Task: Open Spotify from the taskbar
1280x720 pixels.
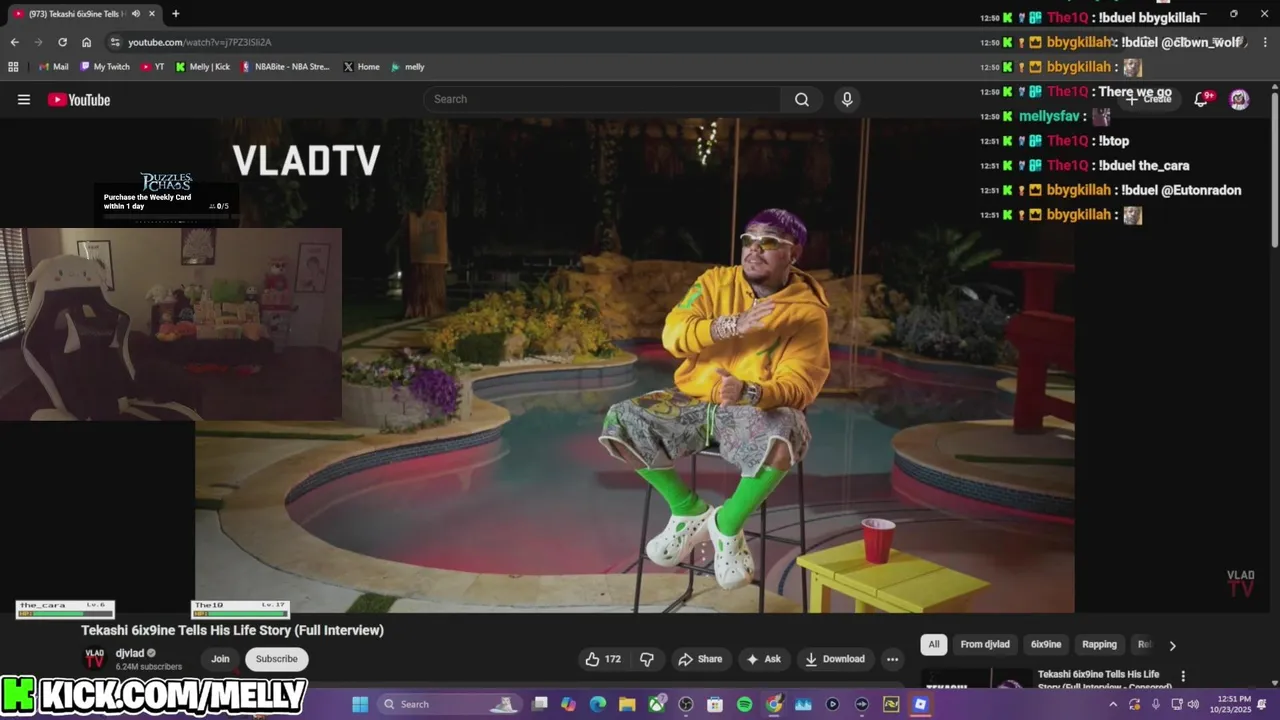Action: (x=744, y=704)
